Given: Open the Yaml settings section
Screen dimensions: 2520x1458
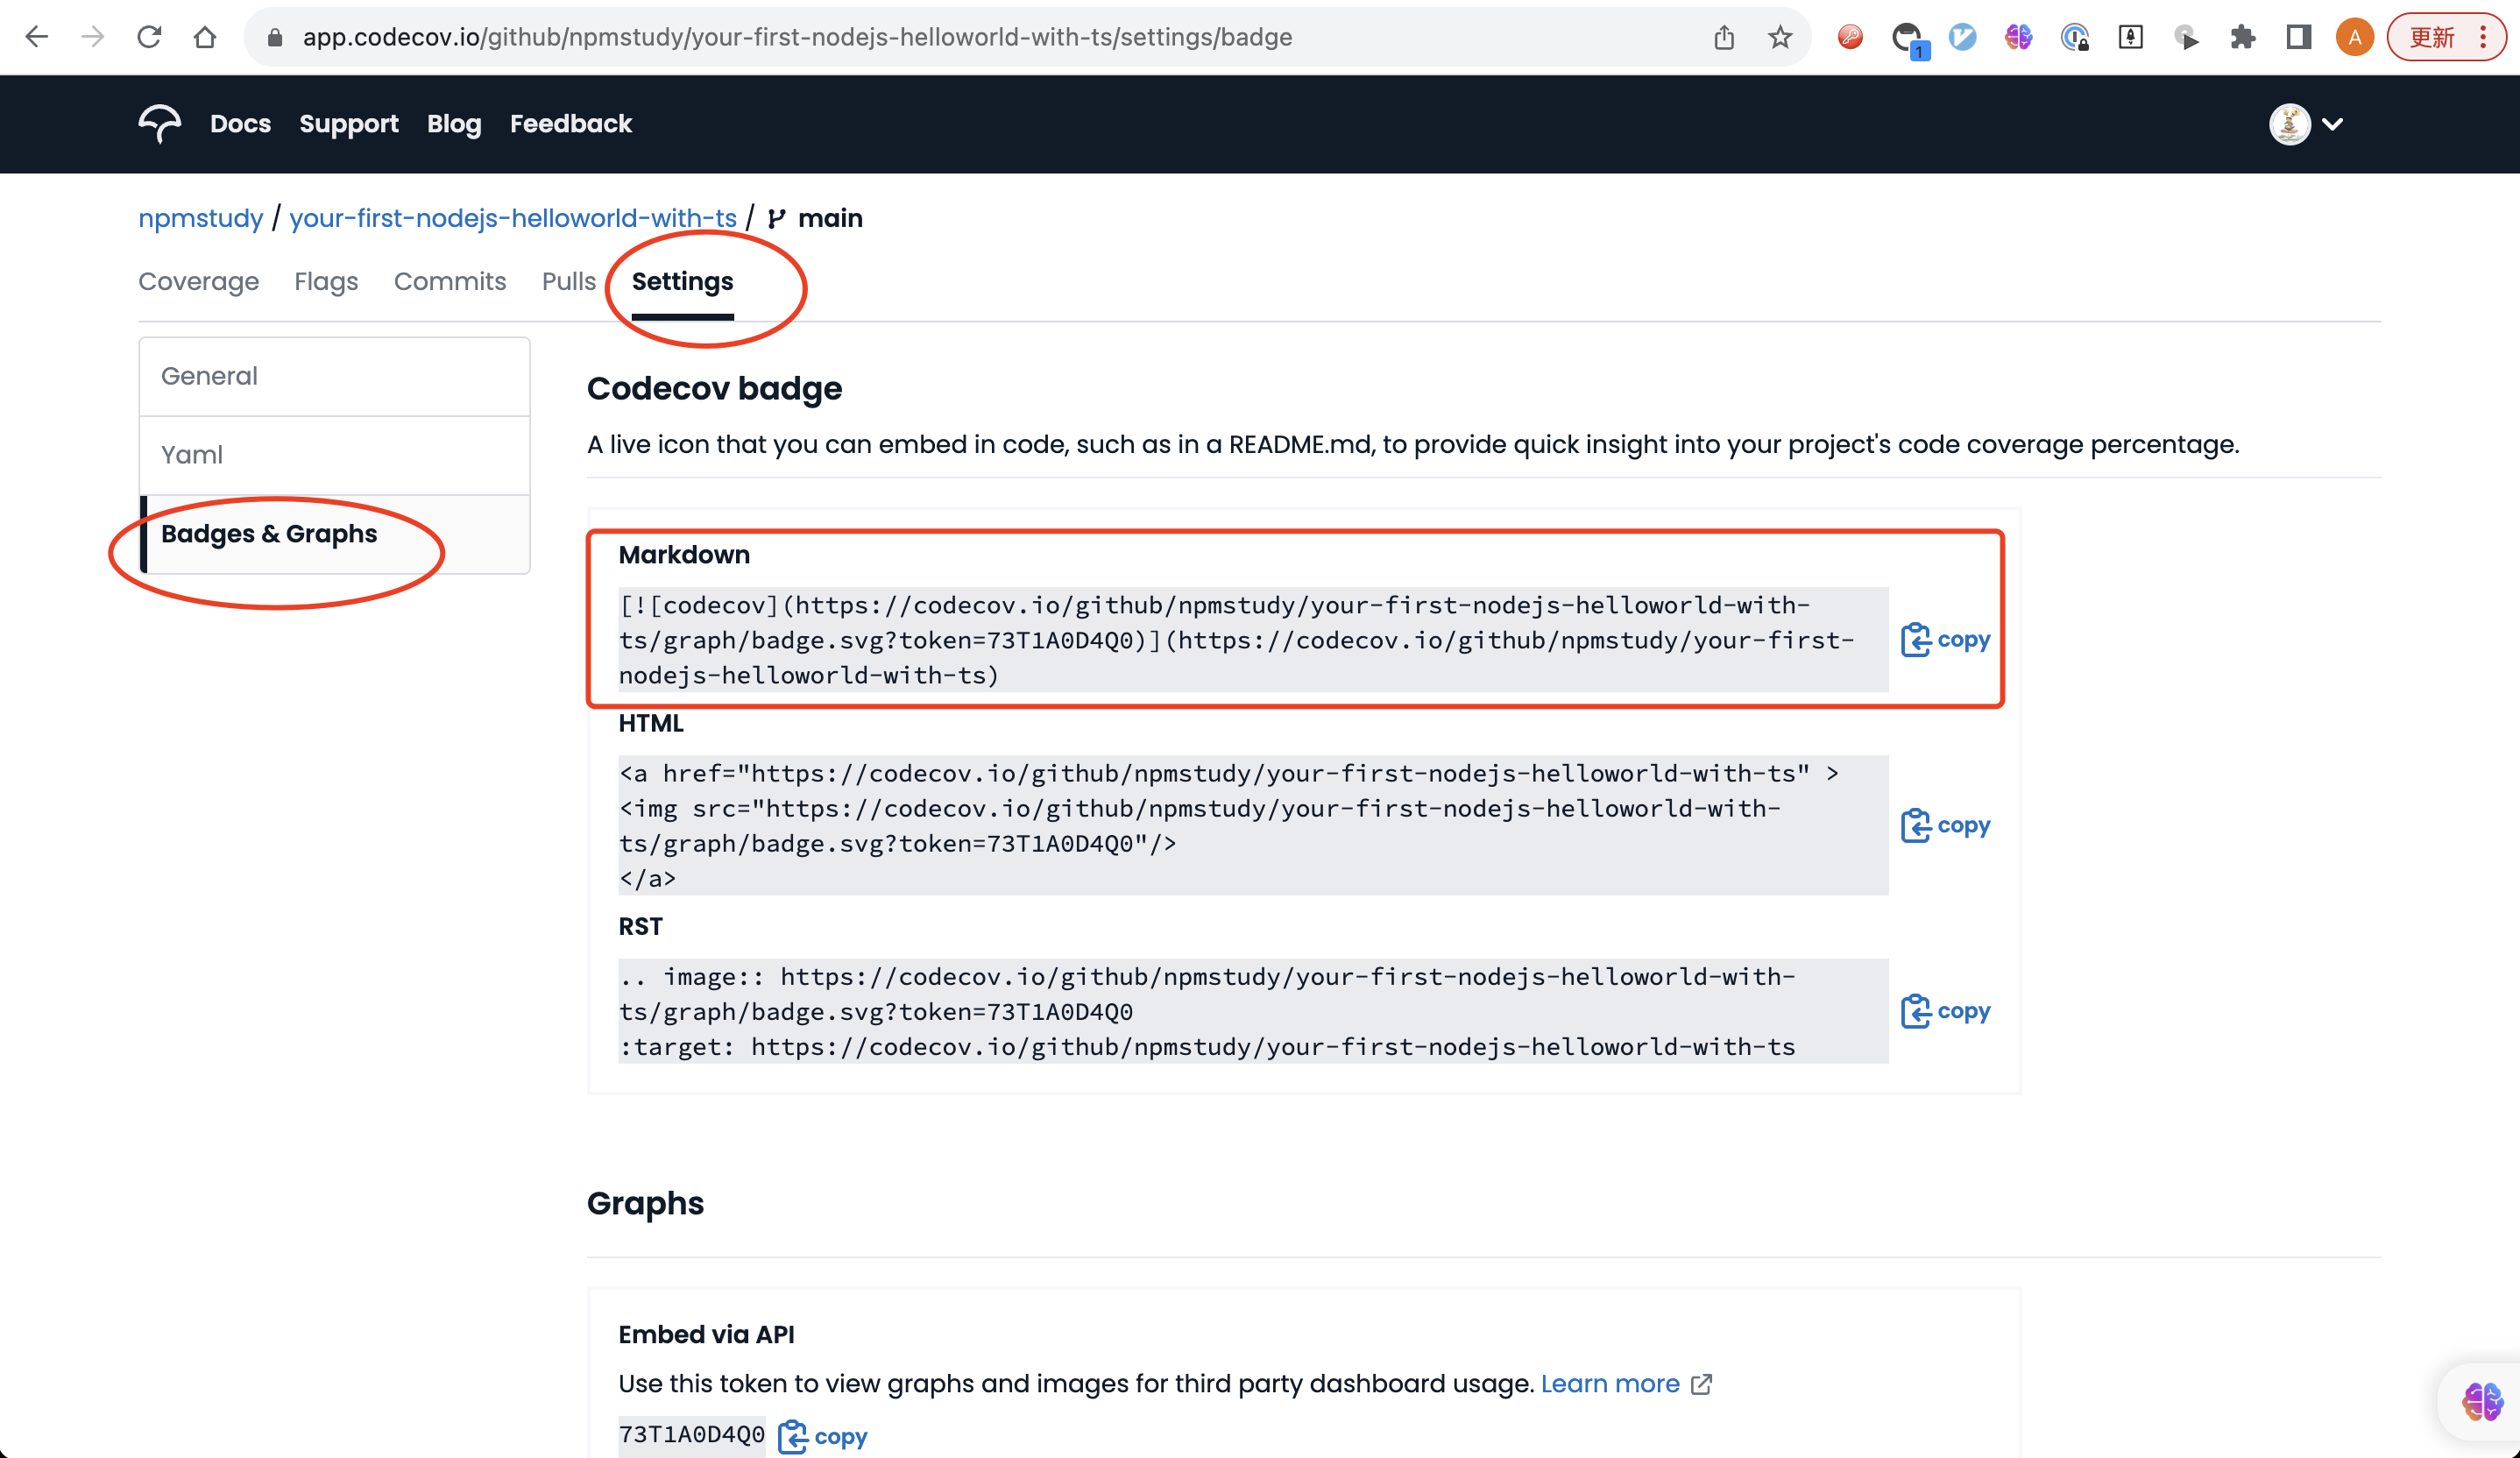Looking at the screenshot, I should click(334, 455).
